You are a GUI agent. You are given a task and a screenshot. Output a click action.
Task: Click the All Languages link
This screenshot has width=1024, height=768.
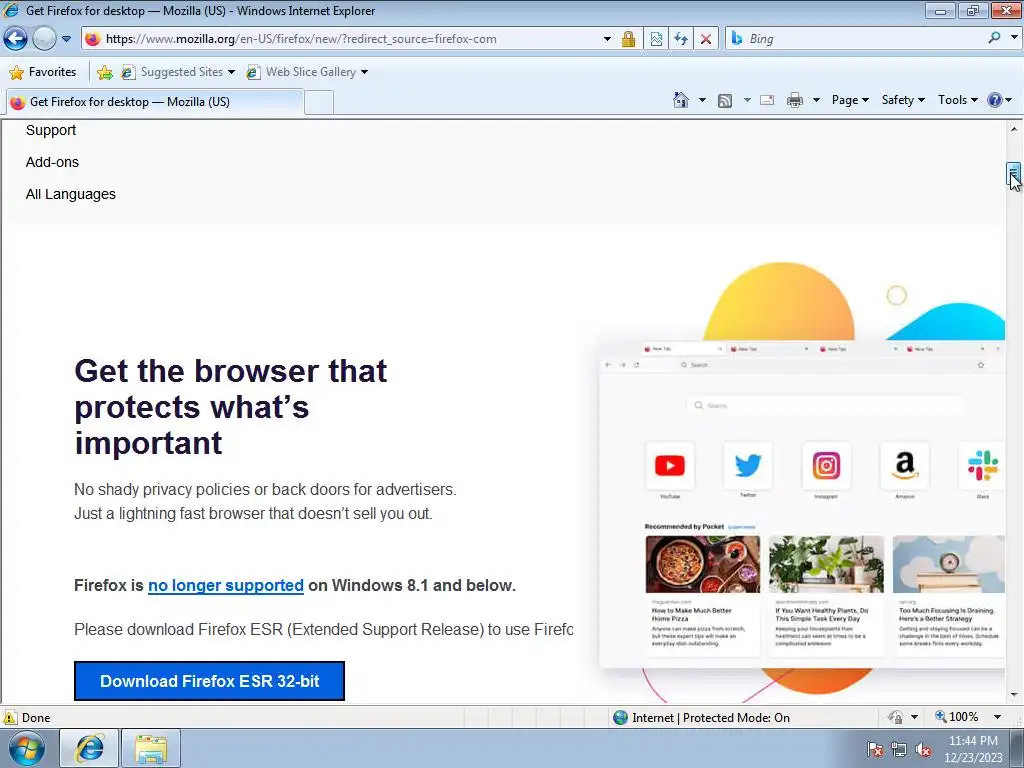point(71,194)
